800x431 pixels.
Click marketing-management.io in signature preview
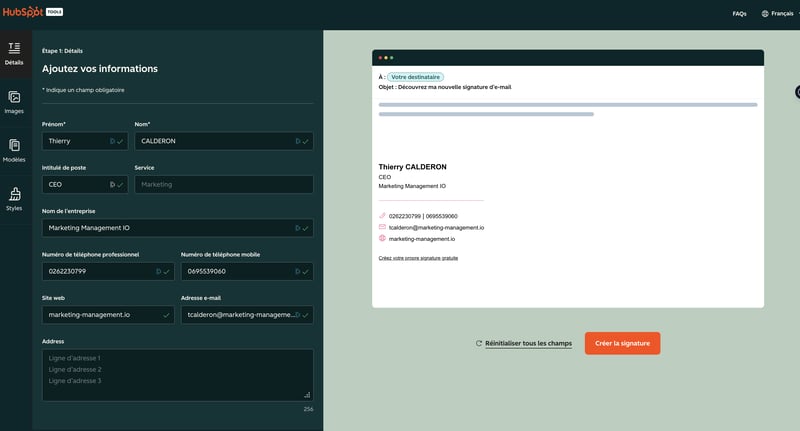422,239
